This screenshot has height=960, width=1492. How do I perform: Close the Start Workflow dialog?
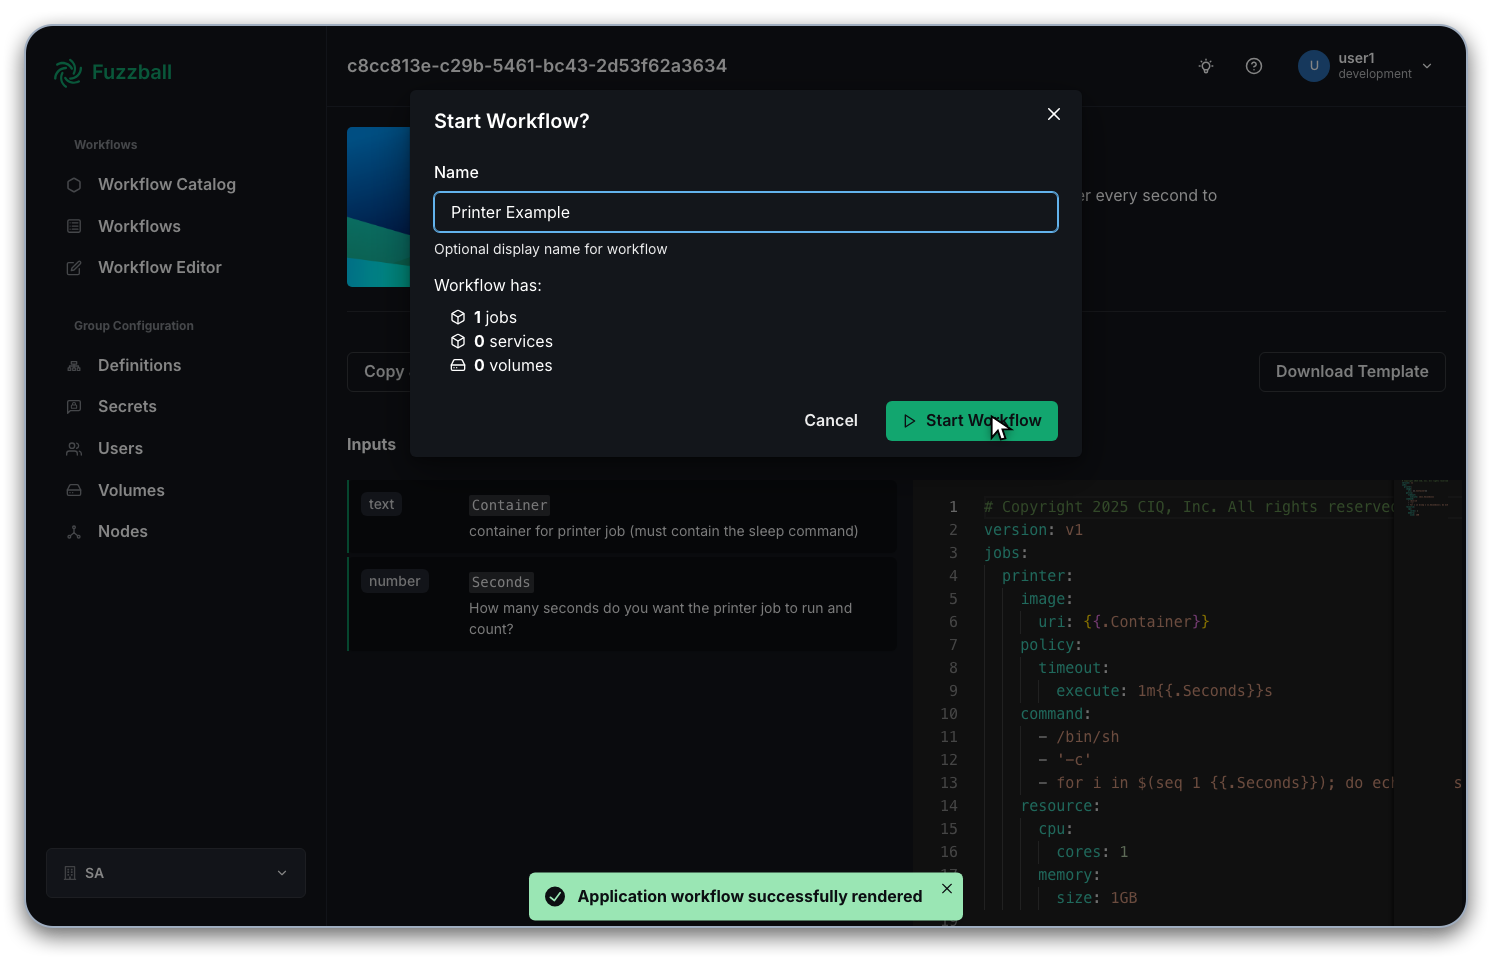1053,114
